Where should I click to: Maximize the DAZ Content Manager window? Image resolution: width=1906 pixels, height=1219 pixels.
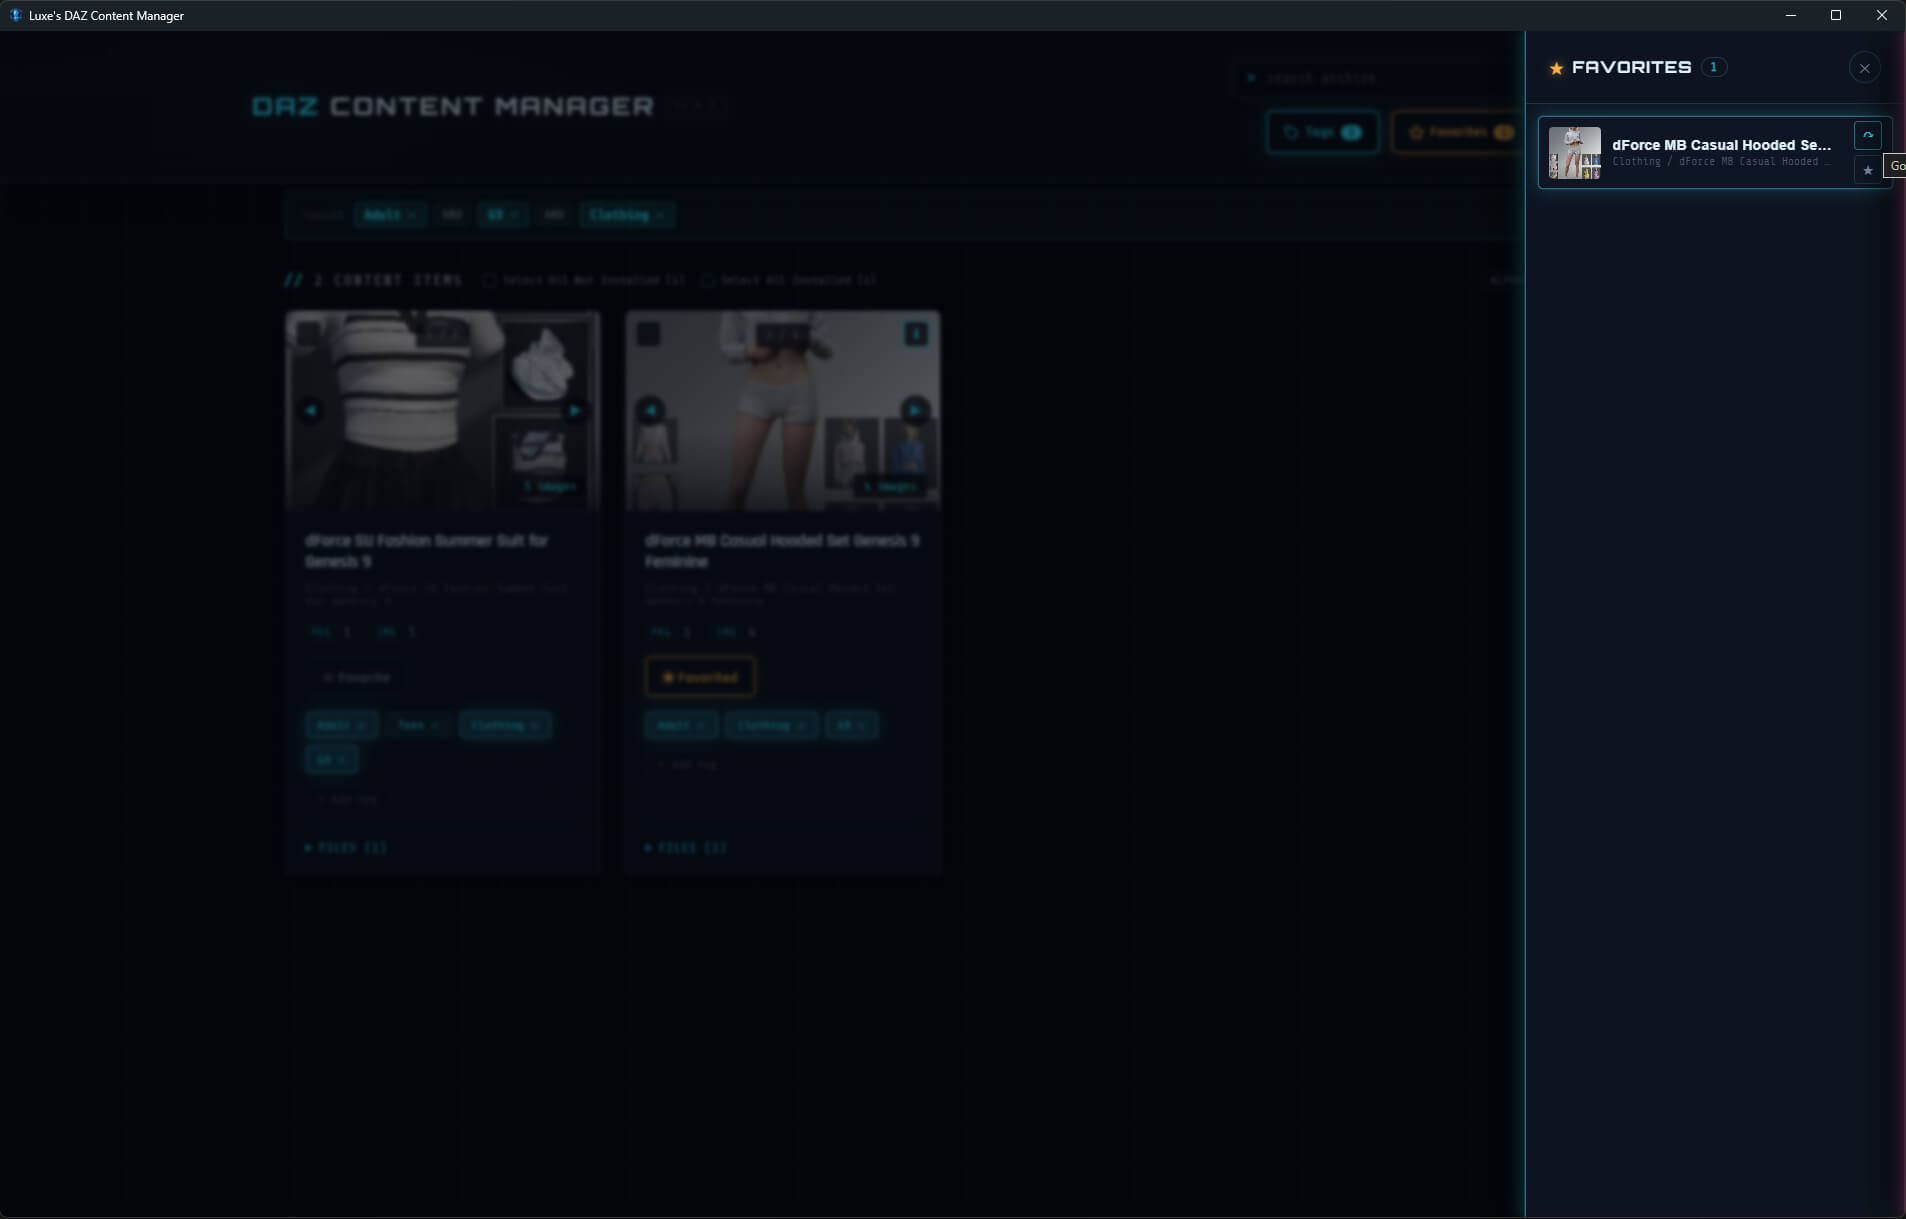(x=1836, y=15)
